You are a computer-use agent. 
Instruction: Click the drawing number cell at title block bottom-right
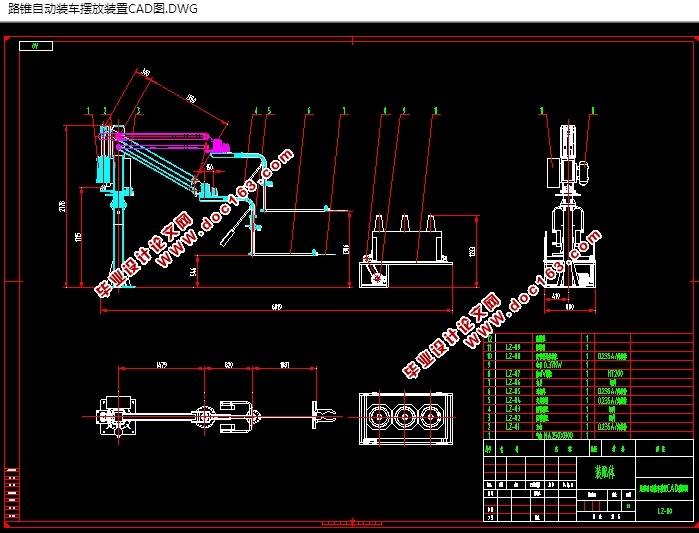click(x=664, y=511)
